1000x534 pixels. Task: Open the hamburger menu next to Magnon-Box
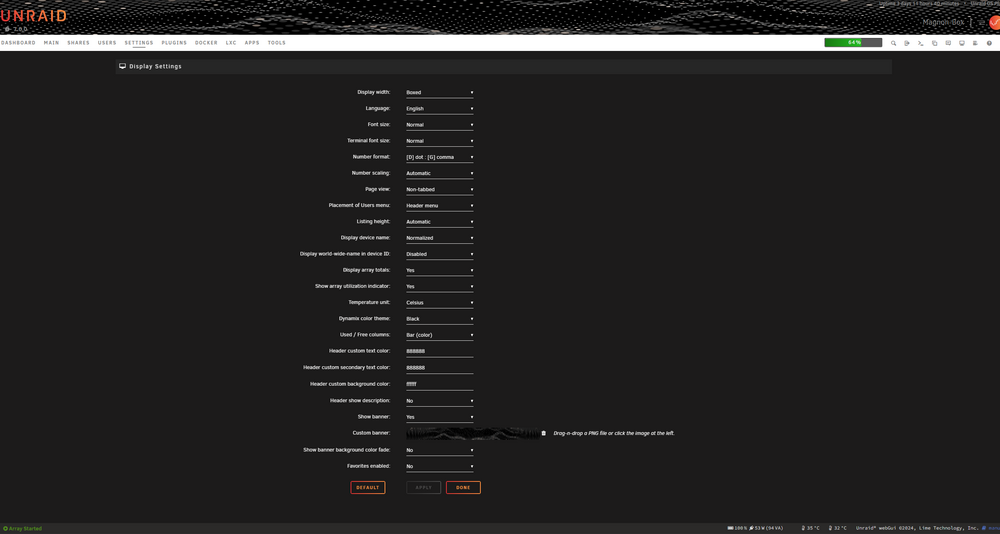[981, 23]
